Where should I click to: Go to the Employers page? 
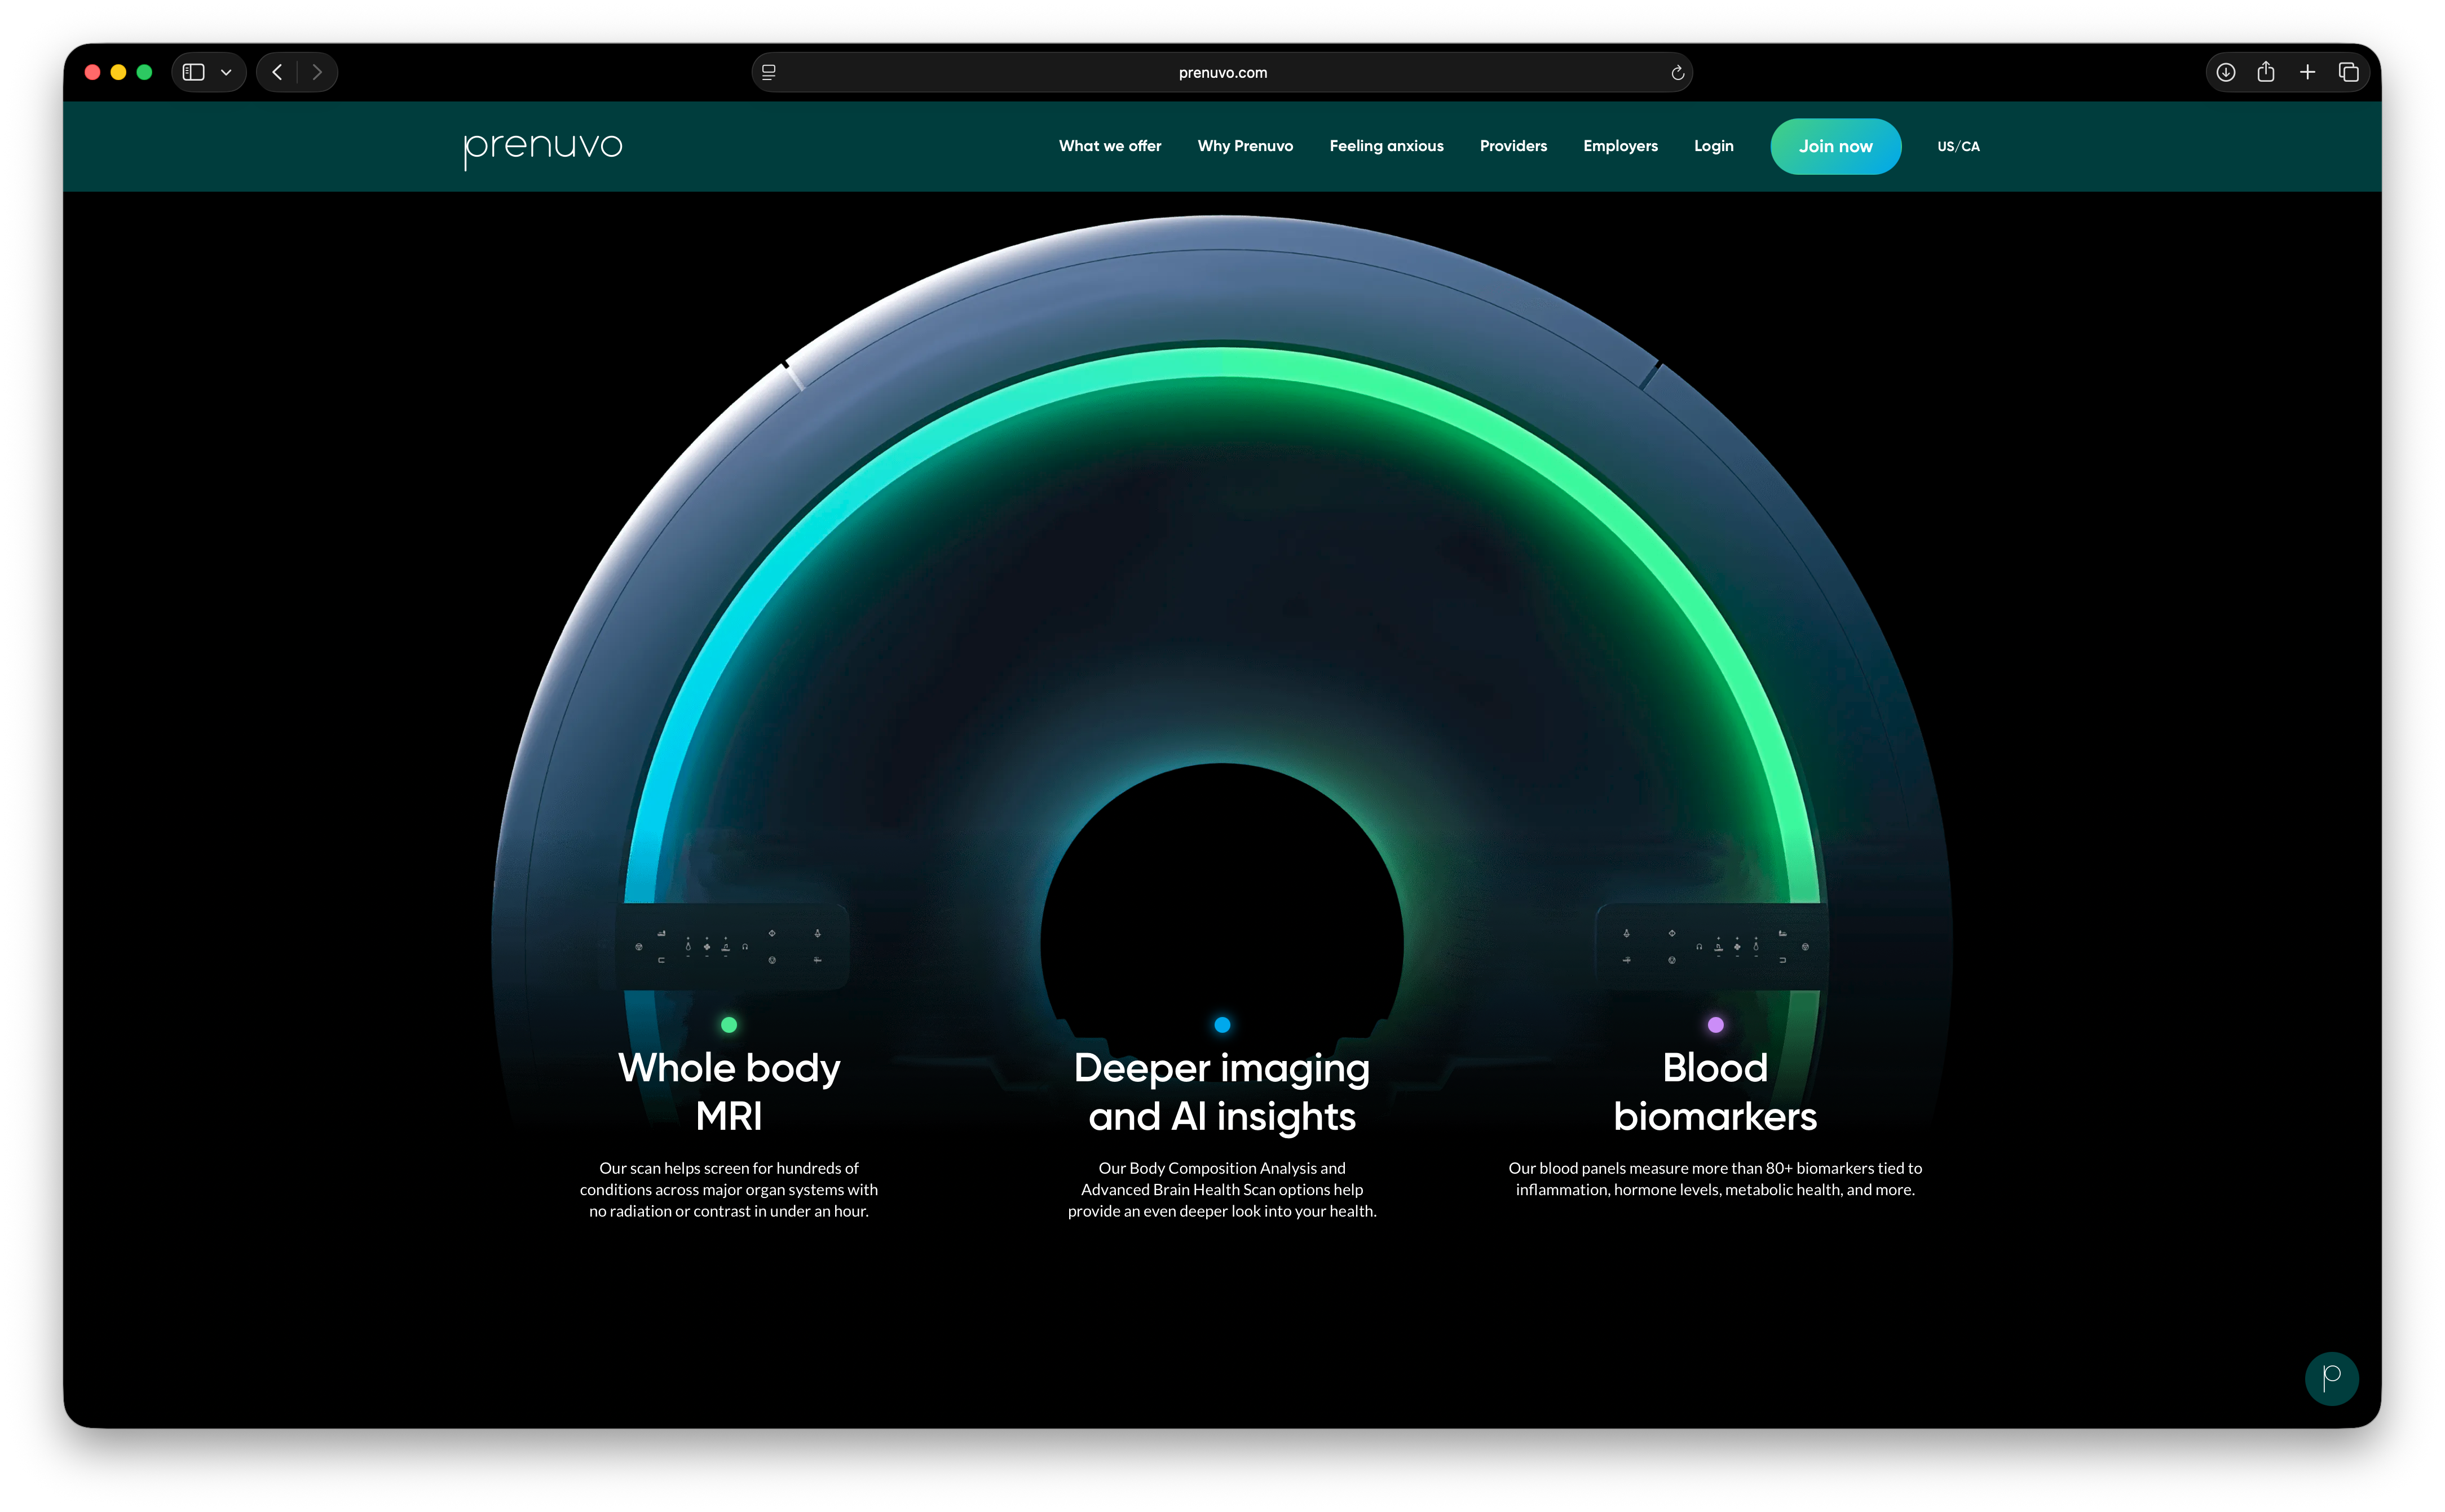click(x=1620, y=146)
